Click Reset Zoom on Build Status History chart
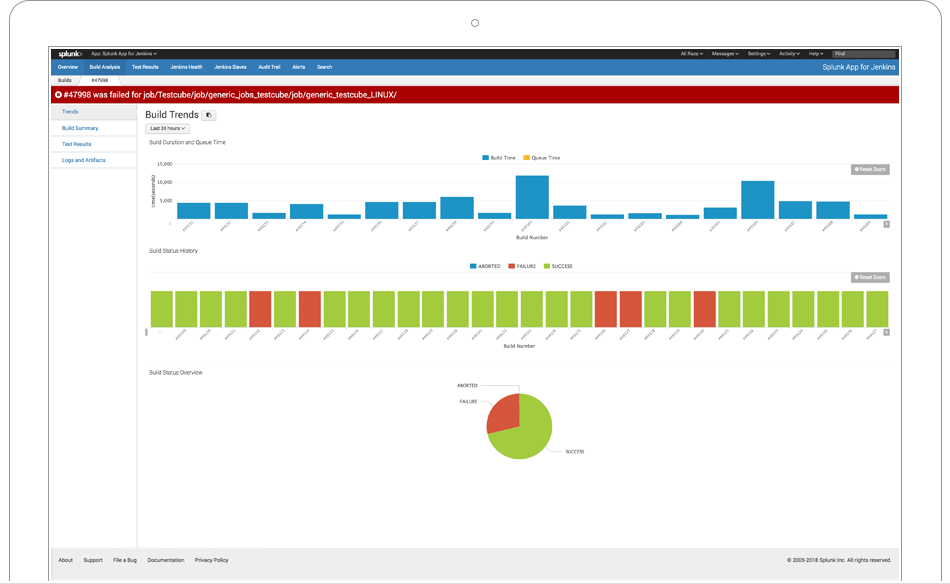Image resolution: width=950 pixels, height=584 pixels. click(870, 277)
